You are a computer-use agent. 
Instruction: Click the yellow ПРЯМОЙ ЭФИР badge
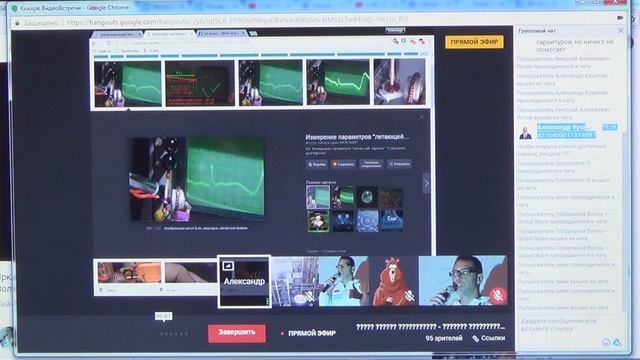(x=474, y=42)
